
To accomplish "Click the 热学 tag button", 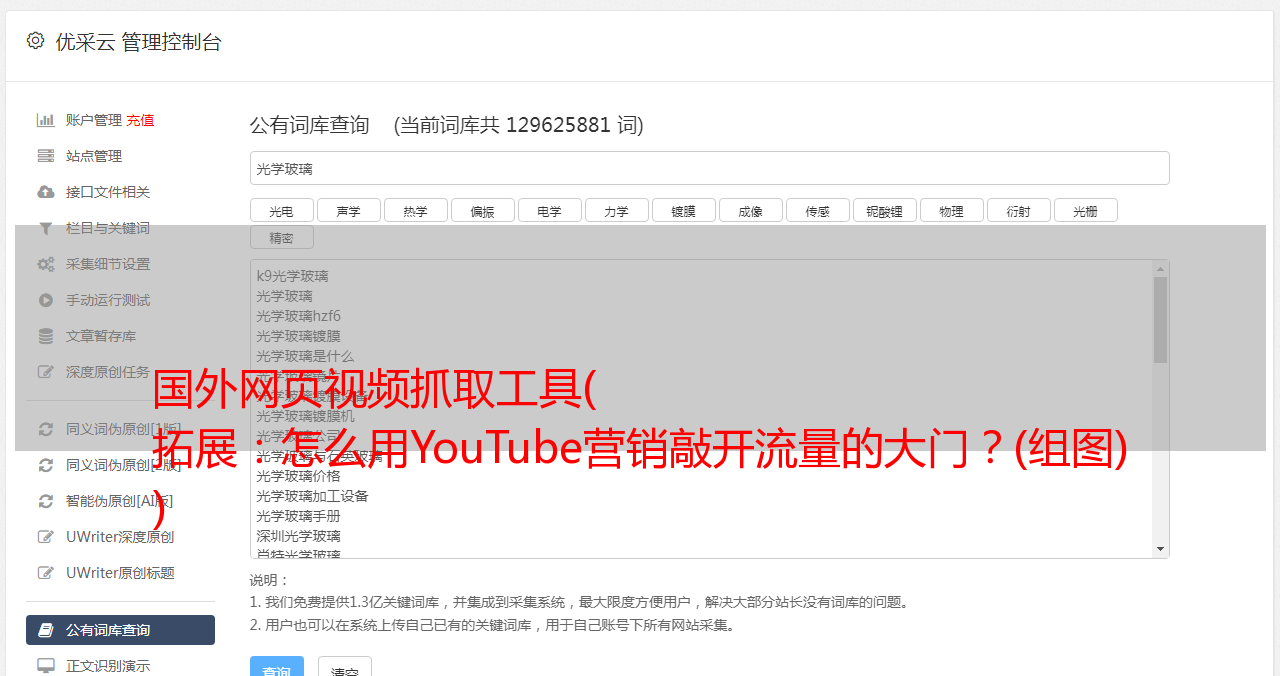I will 415,211.
